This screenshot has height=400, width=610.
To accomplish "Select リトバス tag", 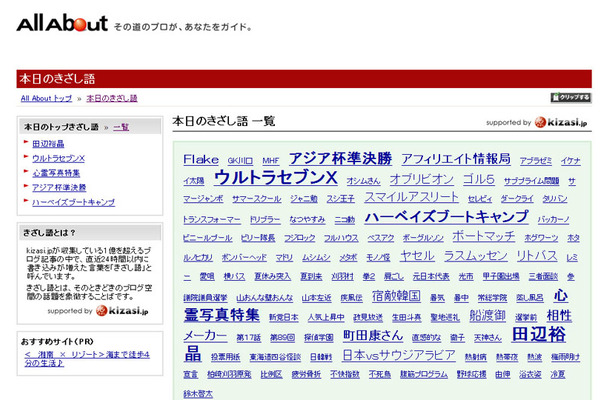I will tap(537, 256).
